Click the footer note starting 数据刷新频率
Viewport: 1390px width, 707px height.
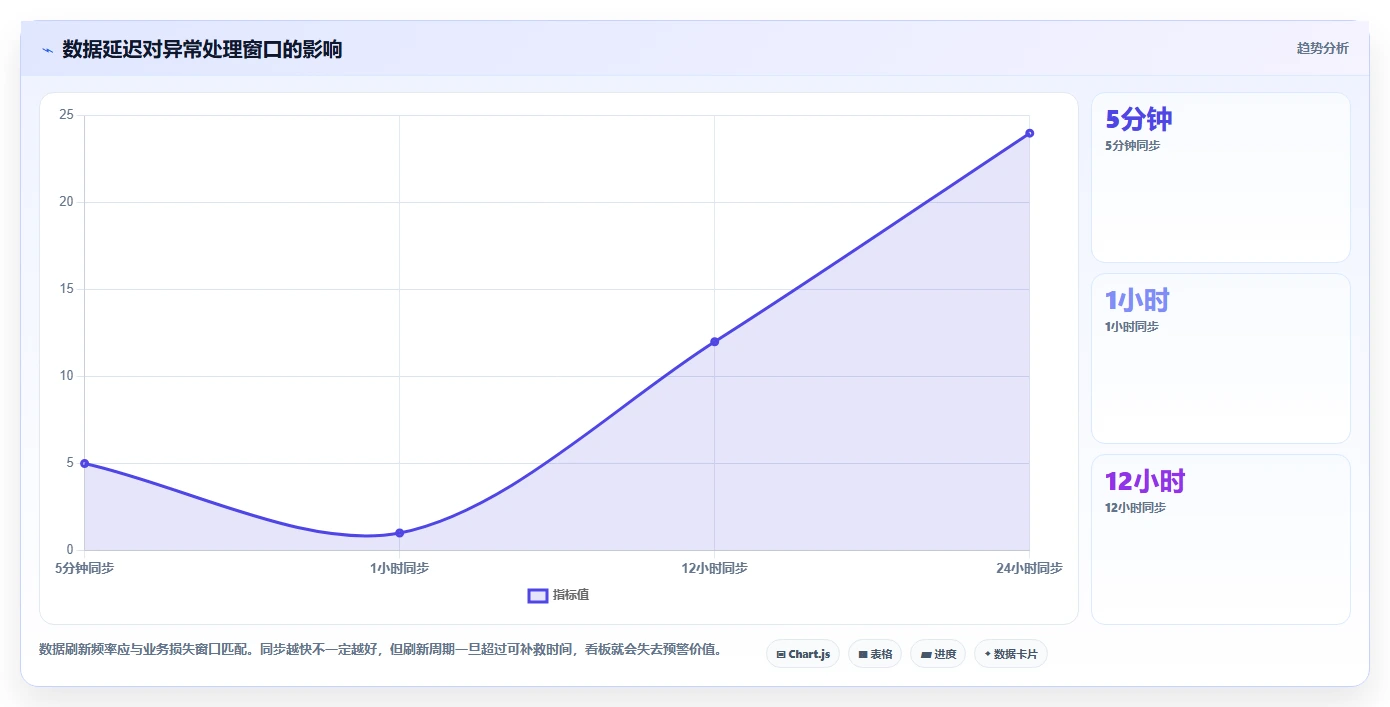pos(380,650)
